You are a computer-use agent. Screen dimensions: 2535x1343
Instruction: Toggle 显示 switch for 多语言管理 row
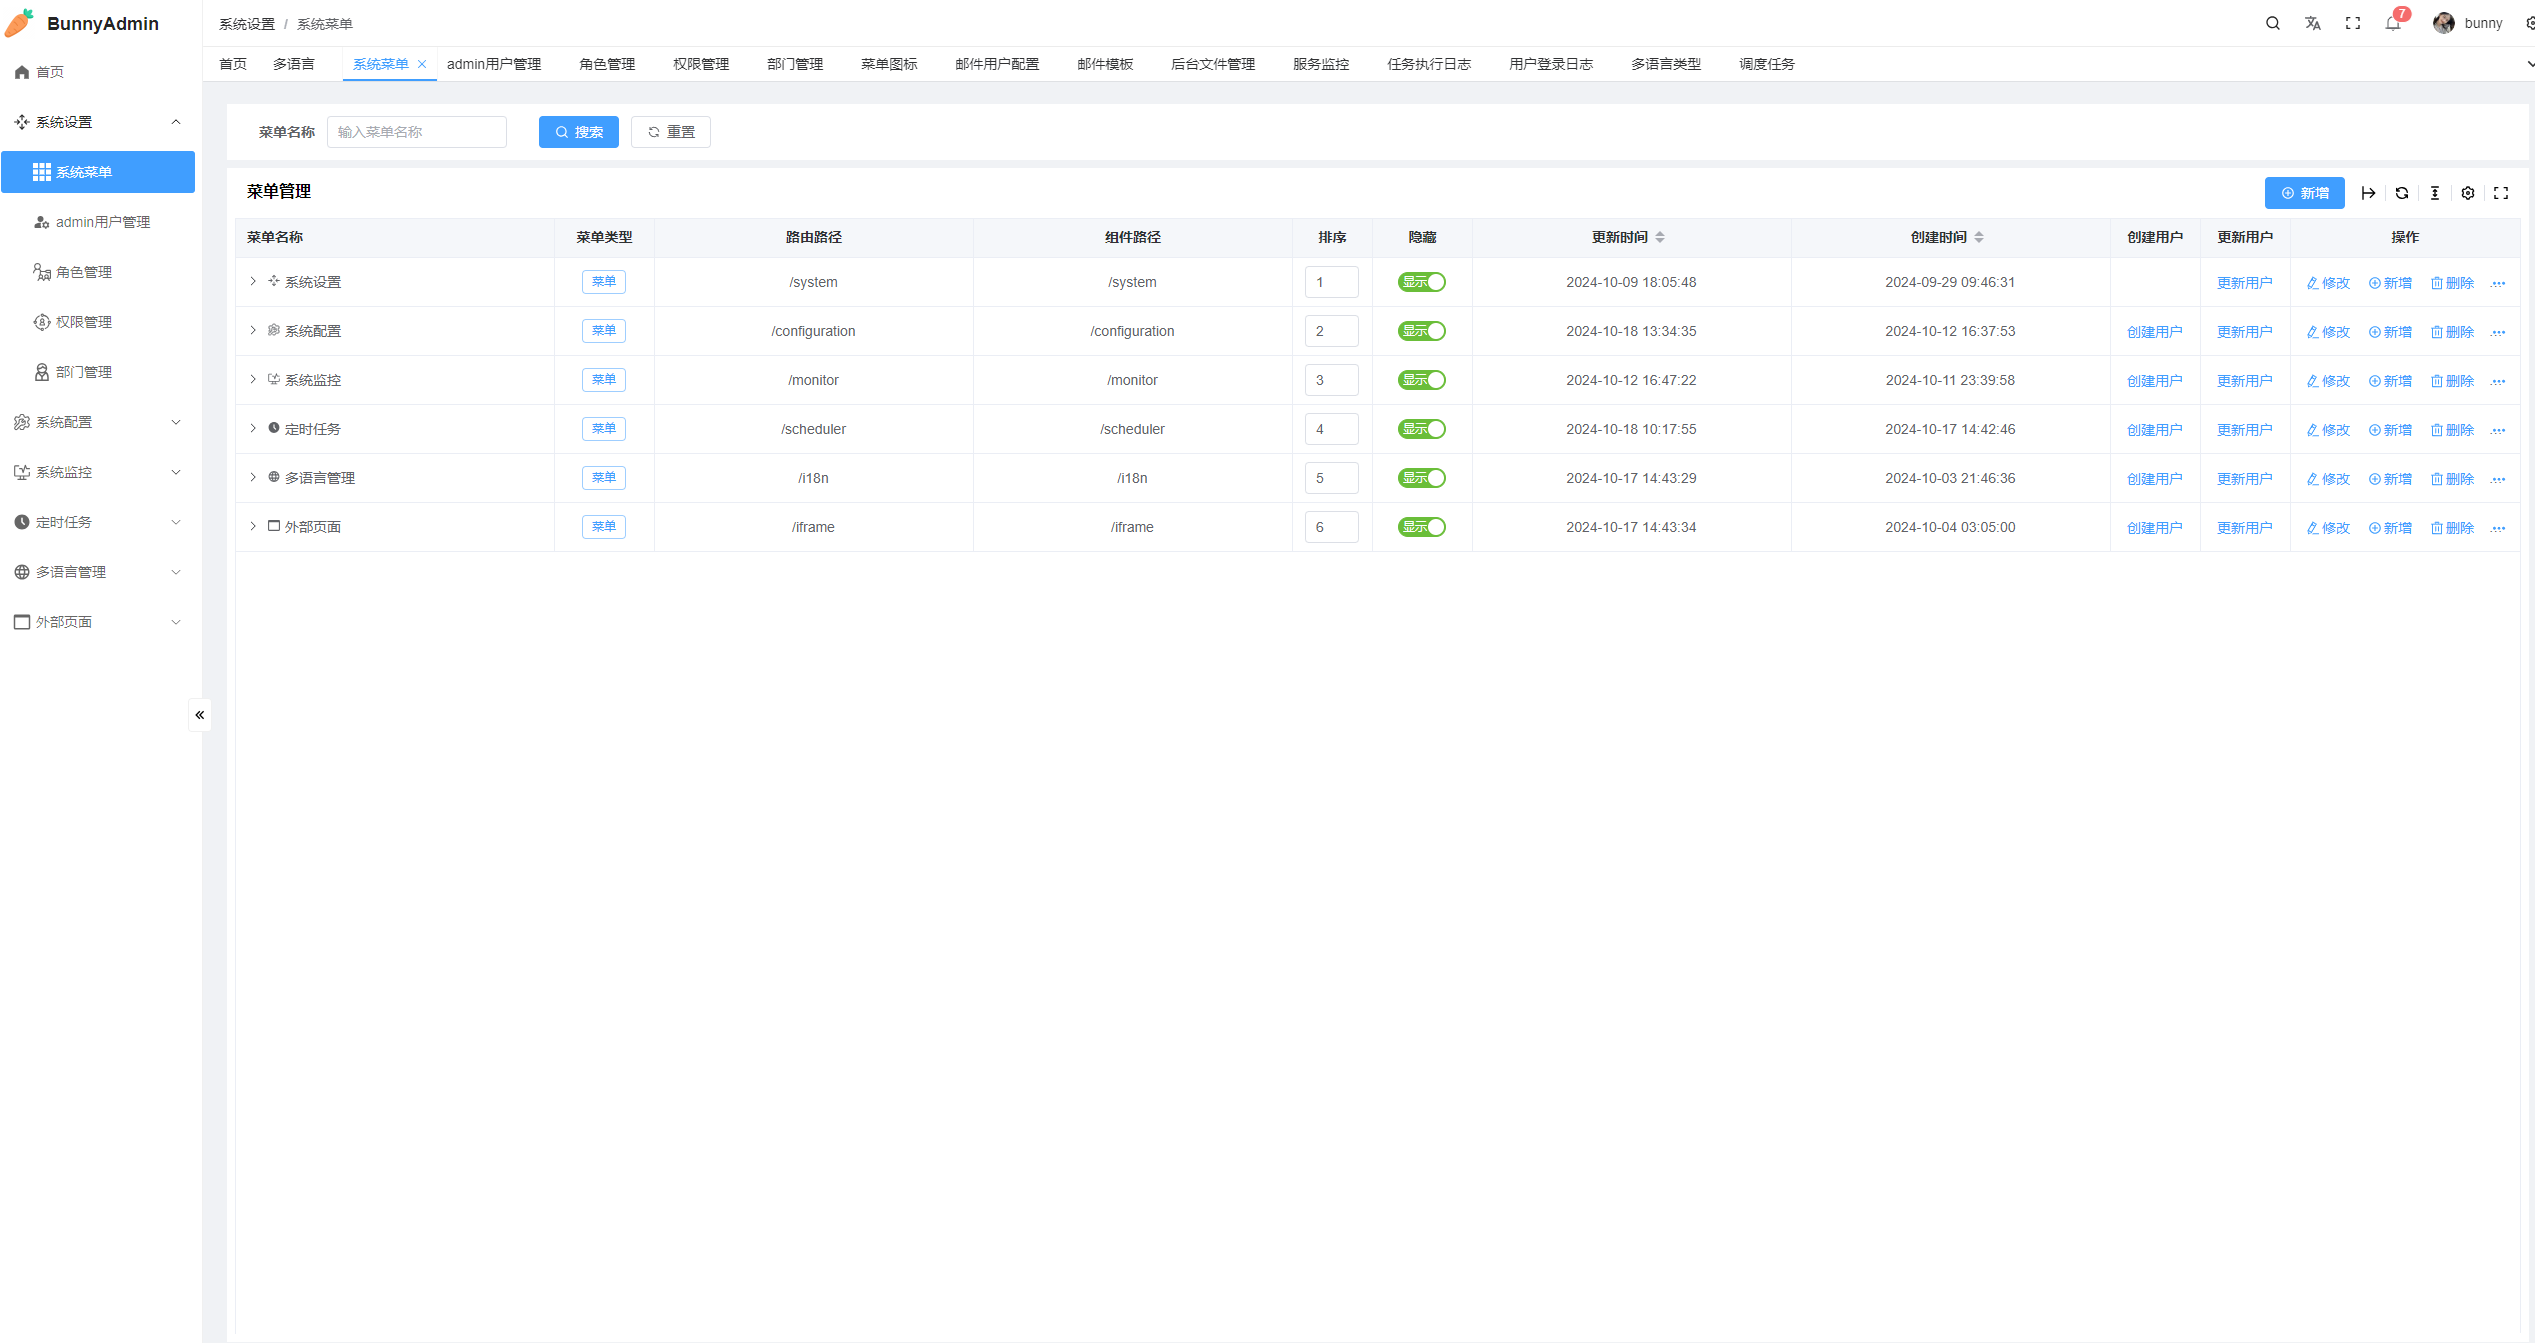[1421, 478]
